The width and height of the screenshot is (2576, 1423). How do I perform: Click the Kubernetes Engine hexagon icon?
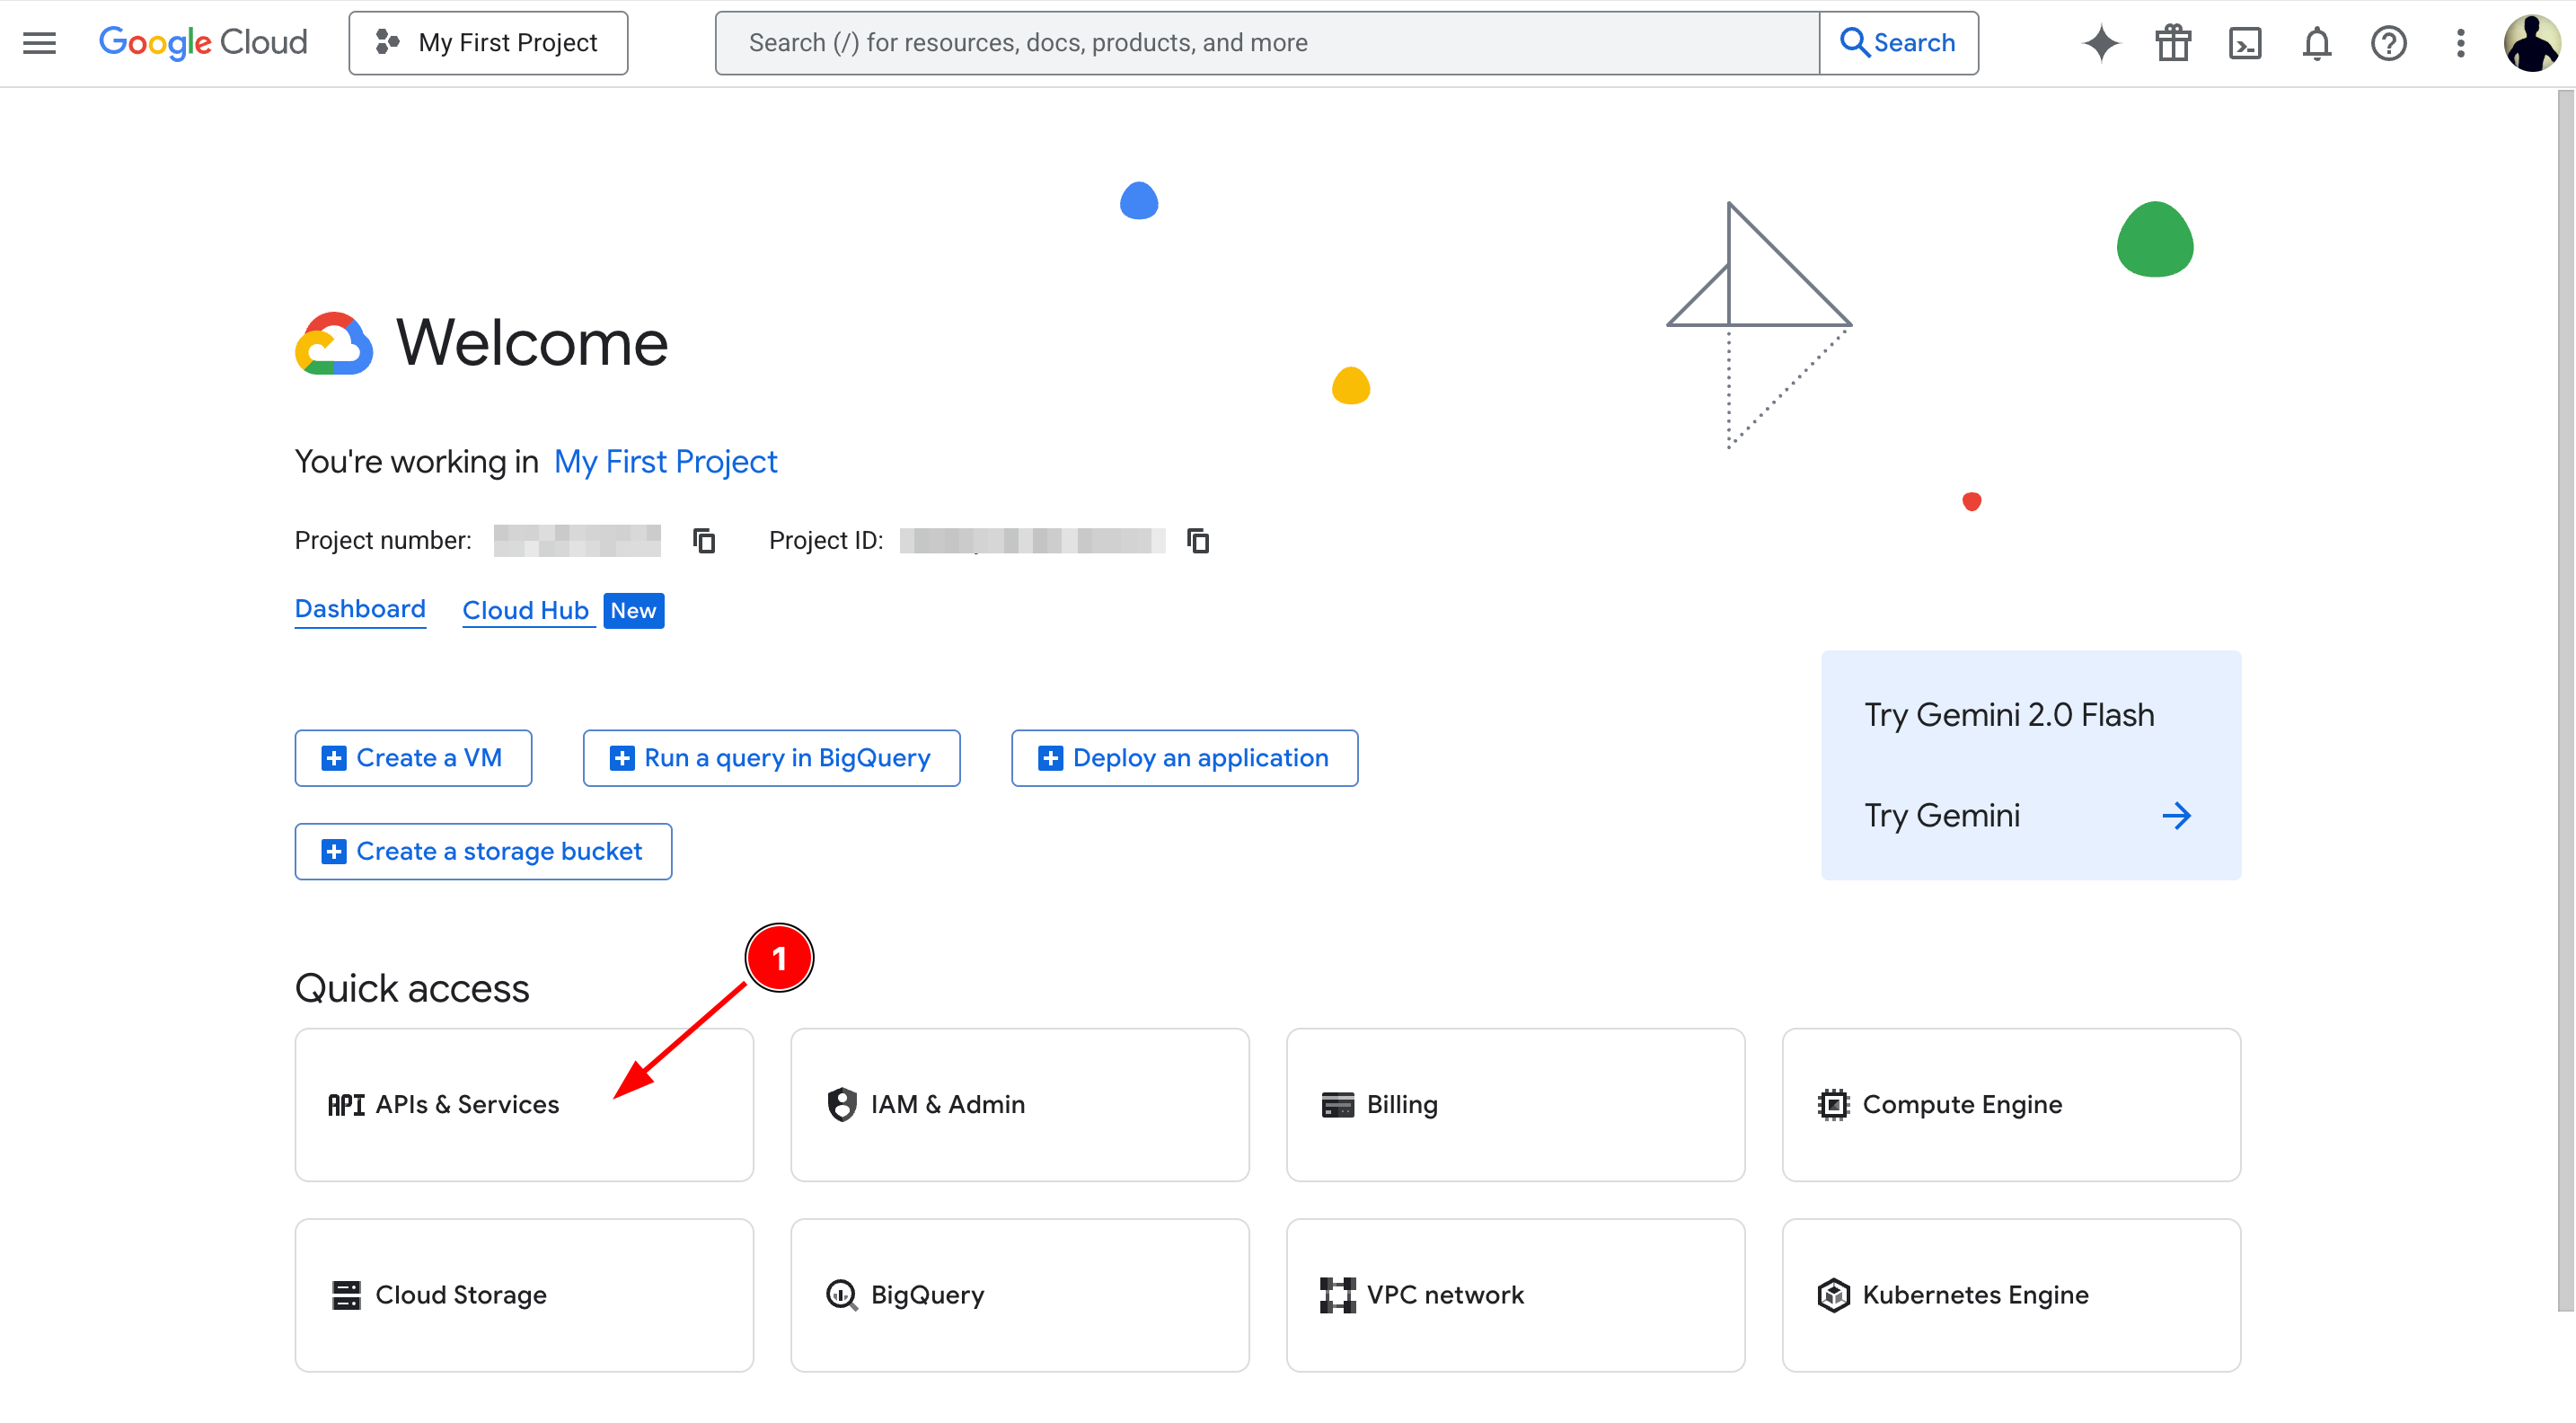[x=1833, y=1295]
